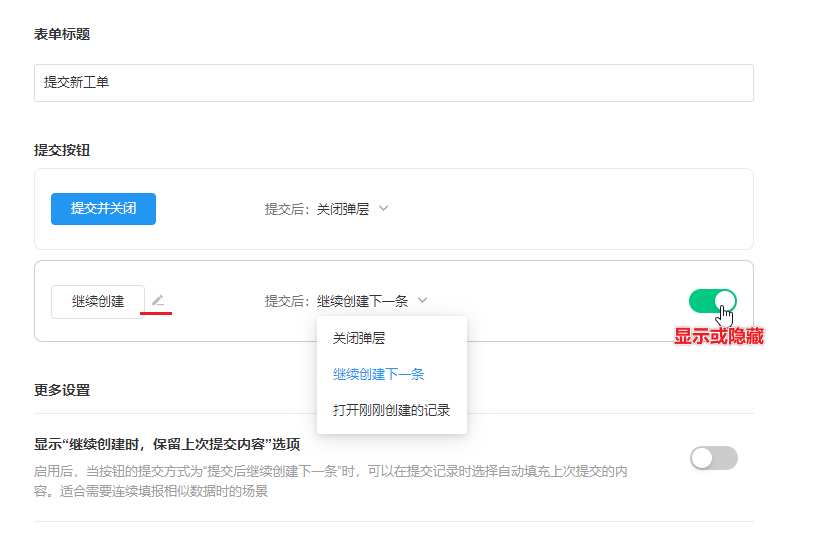Click the red 显示或隐藏 annotation text
The height and width of the screenshot is (550, 836).
click(718, 337)
